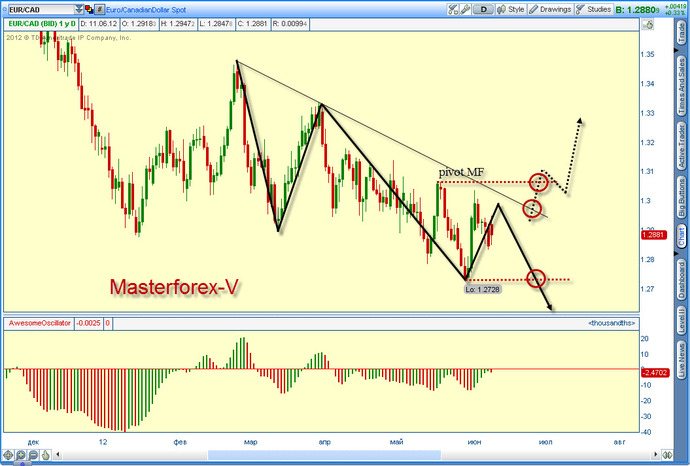
Task: Open the Trade side tab
Action: [682, 33]
